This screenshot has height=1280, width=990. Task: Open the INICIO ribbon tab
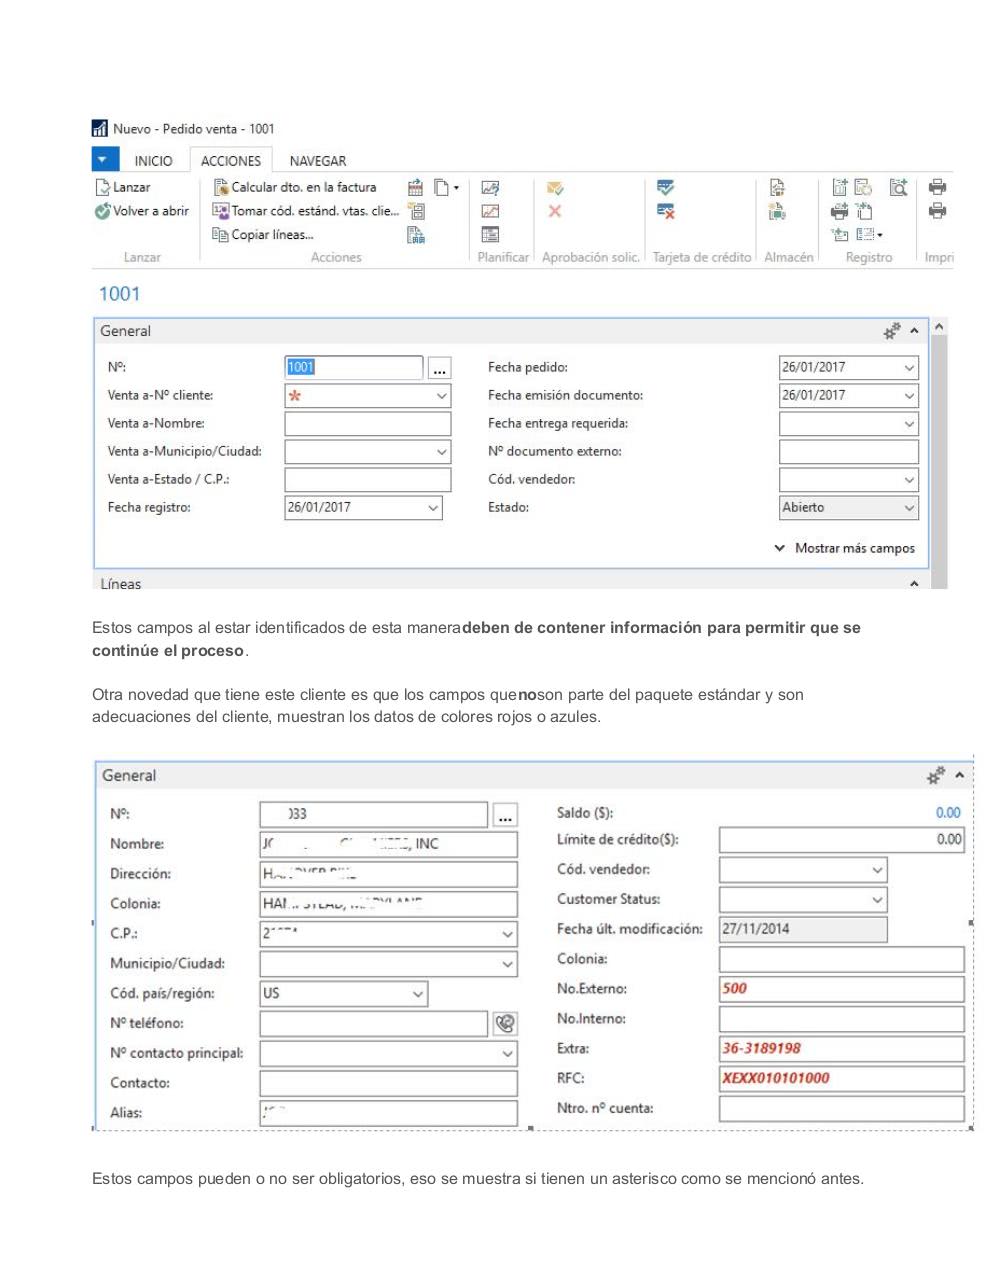pyautogui.click(x=155, y=160)
